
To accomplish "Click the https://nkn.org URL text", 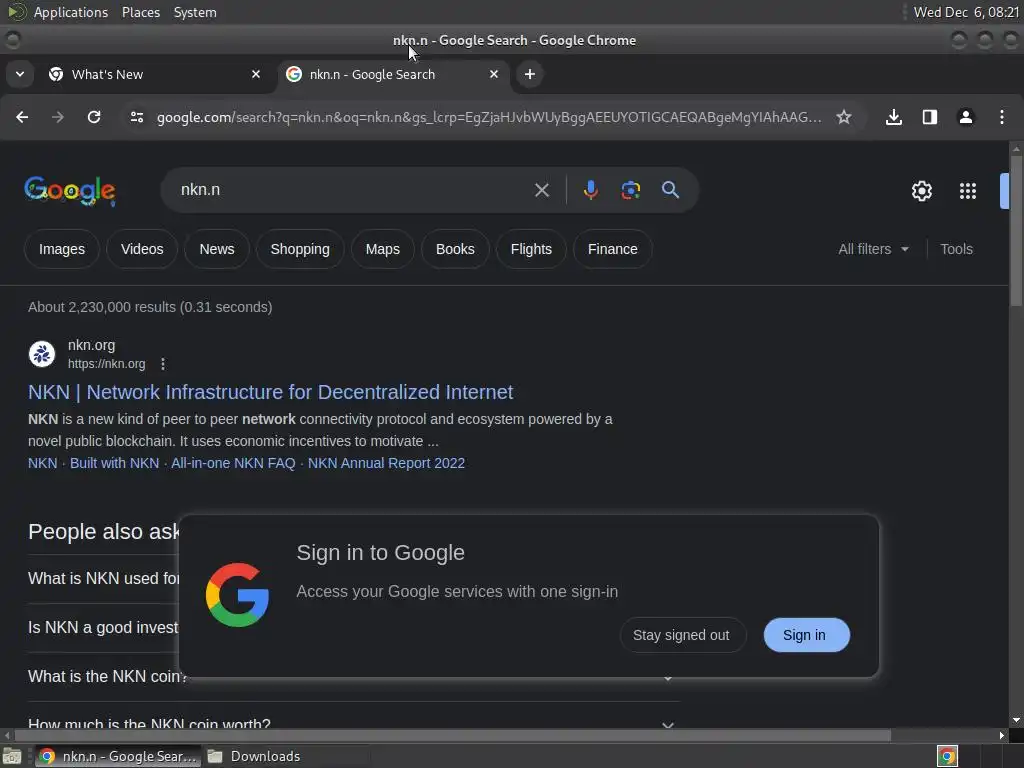I will (x=106, y=364).
